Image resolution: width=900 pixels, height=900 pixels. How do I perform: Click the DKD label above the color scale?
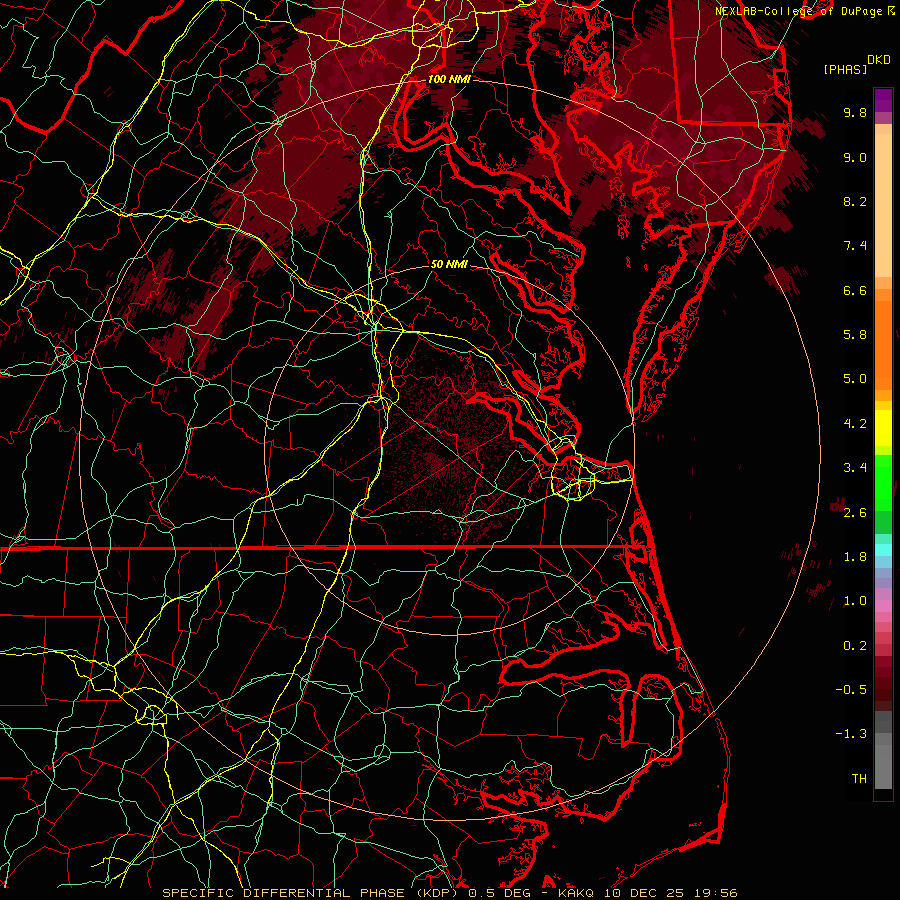coord(878,60)
